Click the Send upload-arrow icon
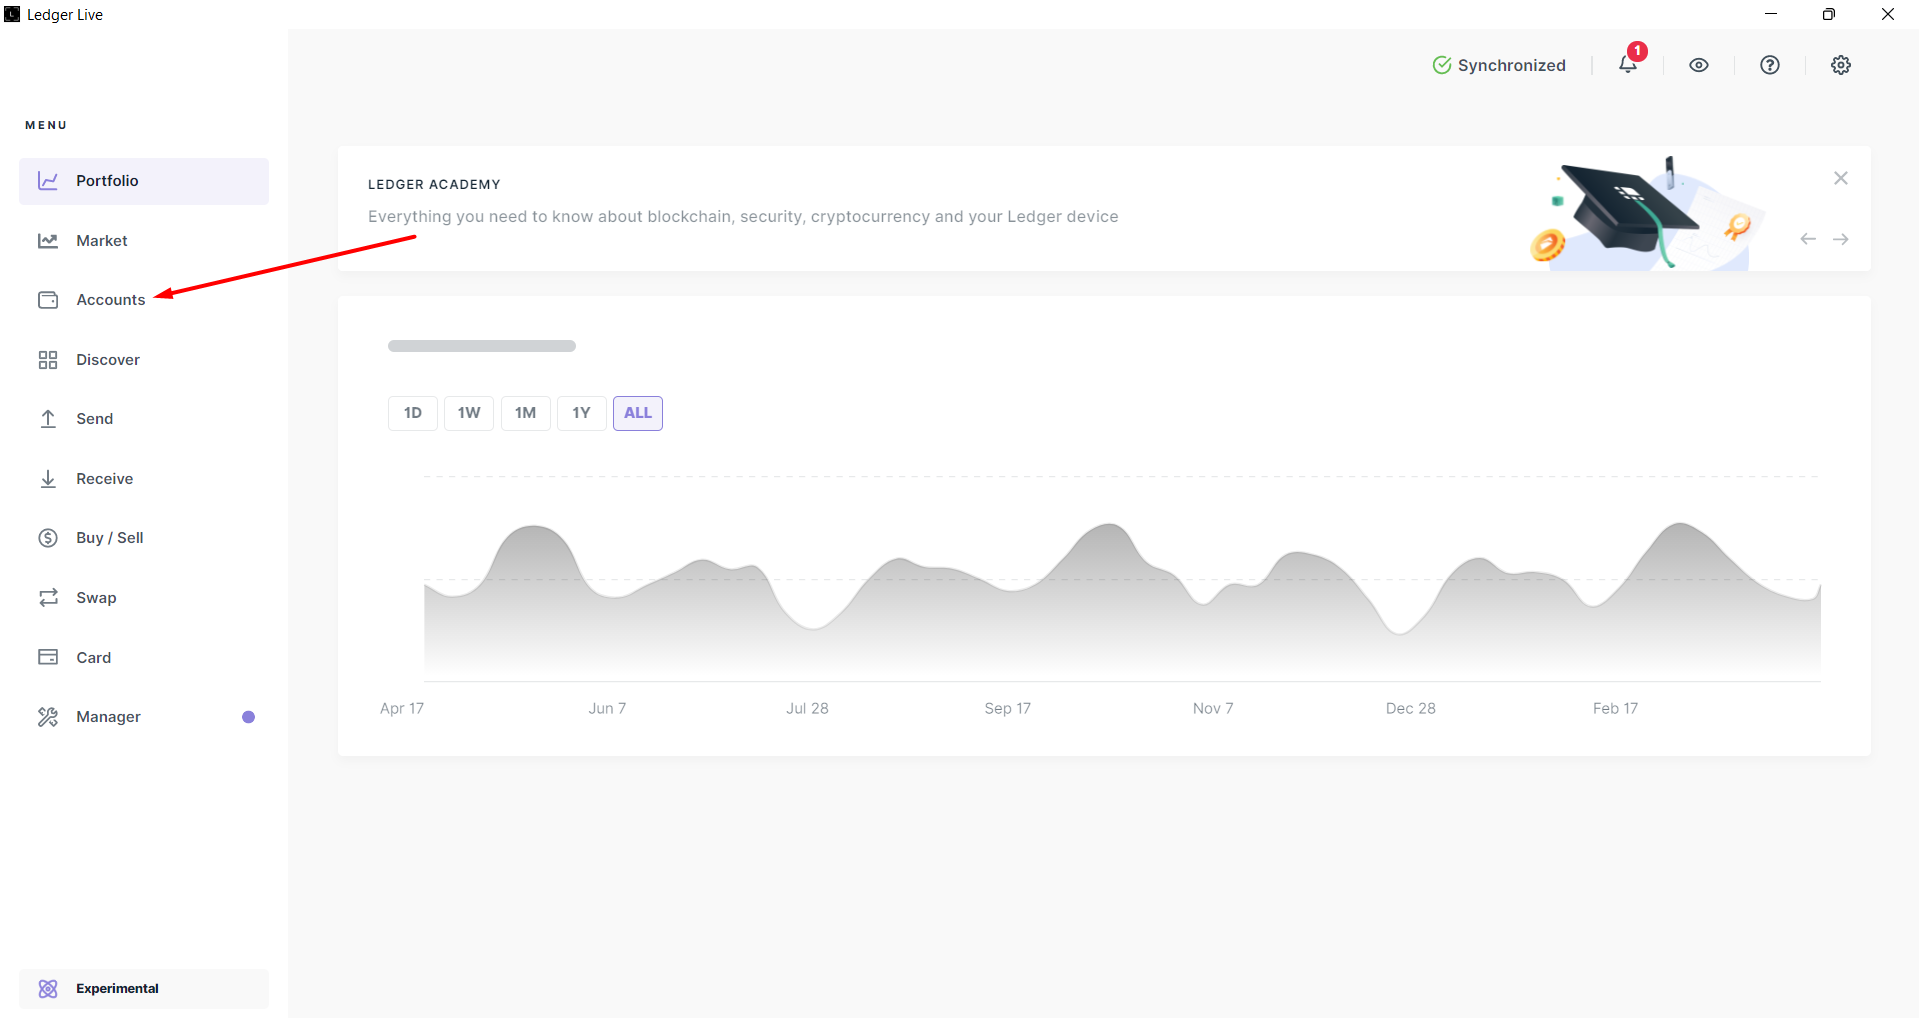The image size is (1919, 1018). coord(48,419)
